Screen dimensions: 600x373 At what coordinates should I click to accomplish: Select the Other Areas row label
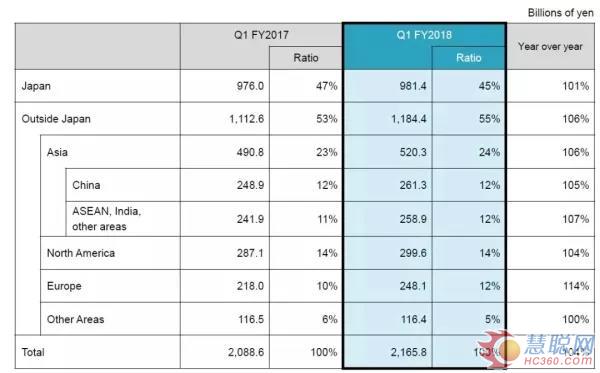75,319
